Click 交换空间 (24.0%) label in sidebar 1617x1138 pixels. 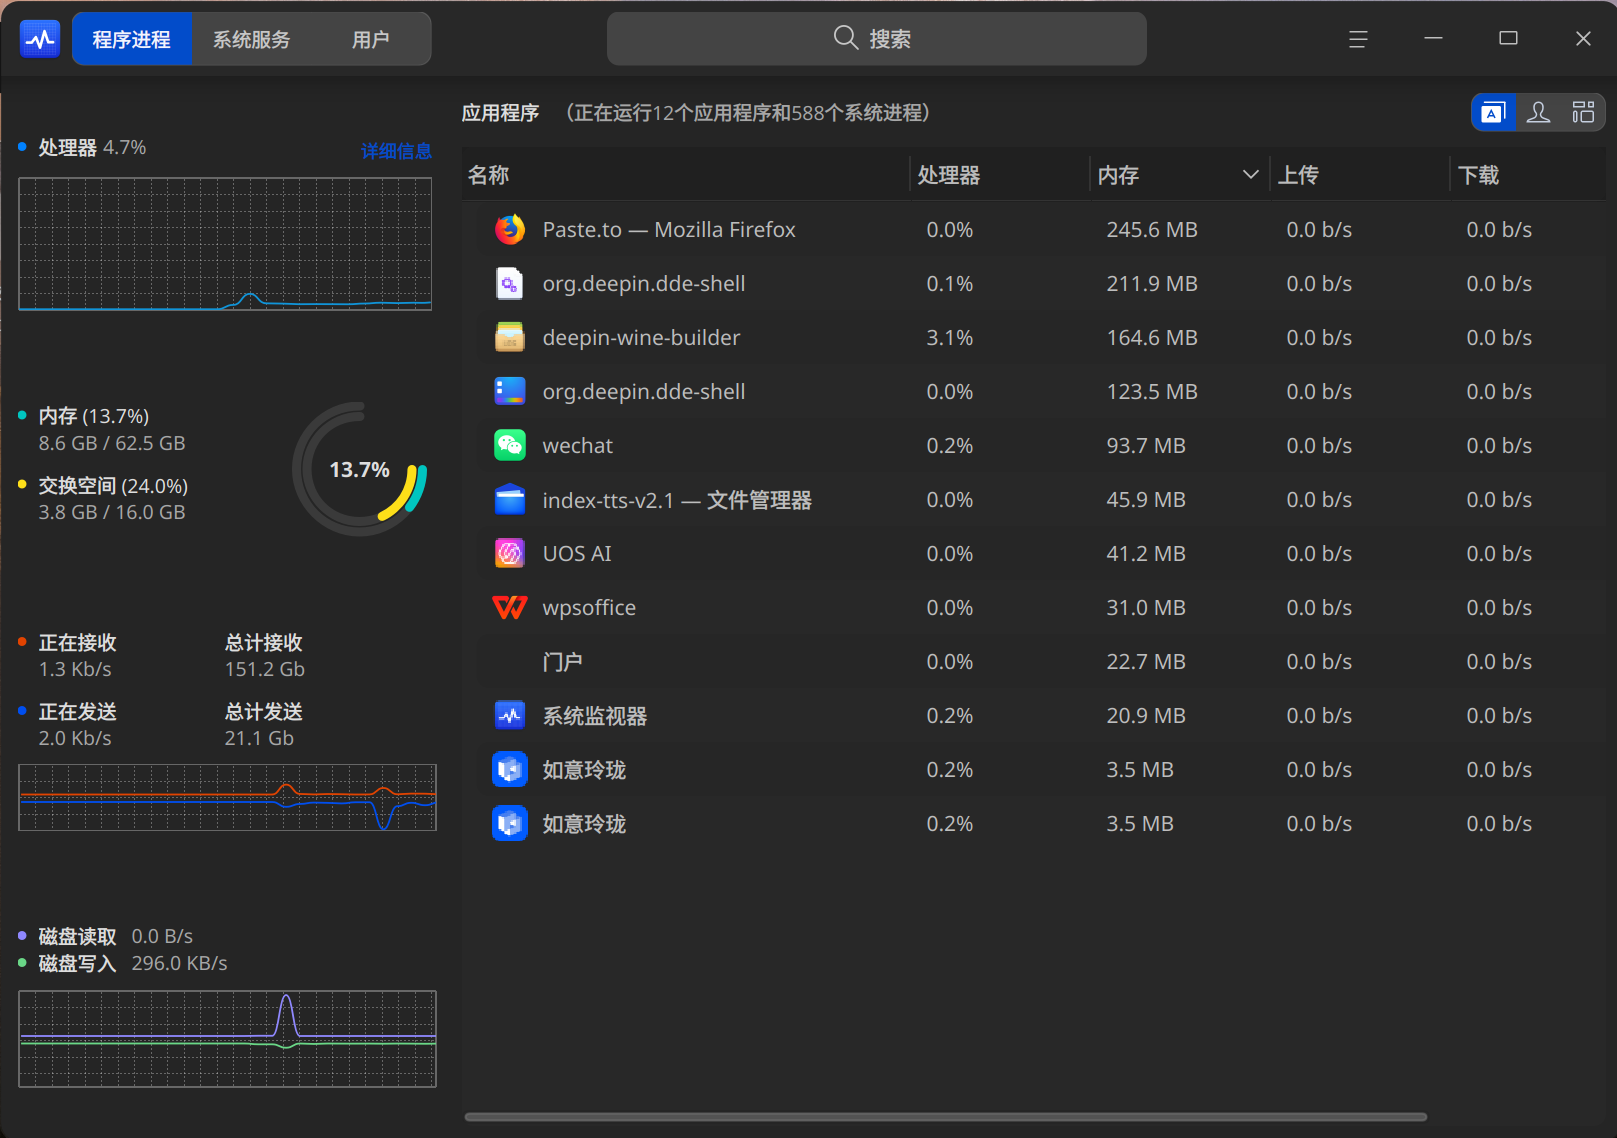click(113, 486)
